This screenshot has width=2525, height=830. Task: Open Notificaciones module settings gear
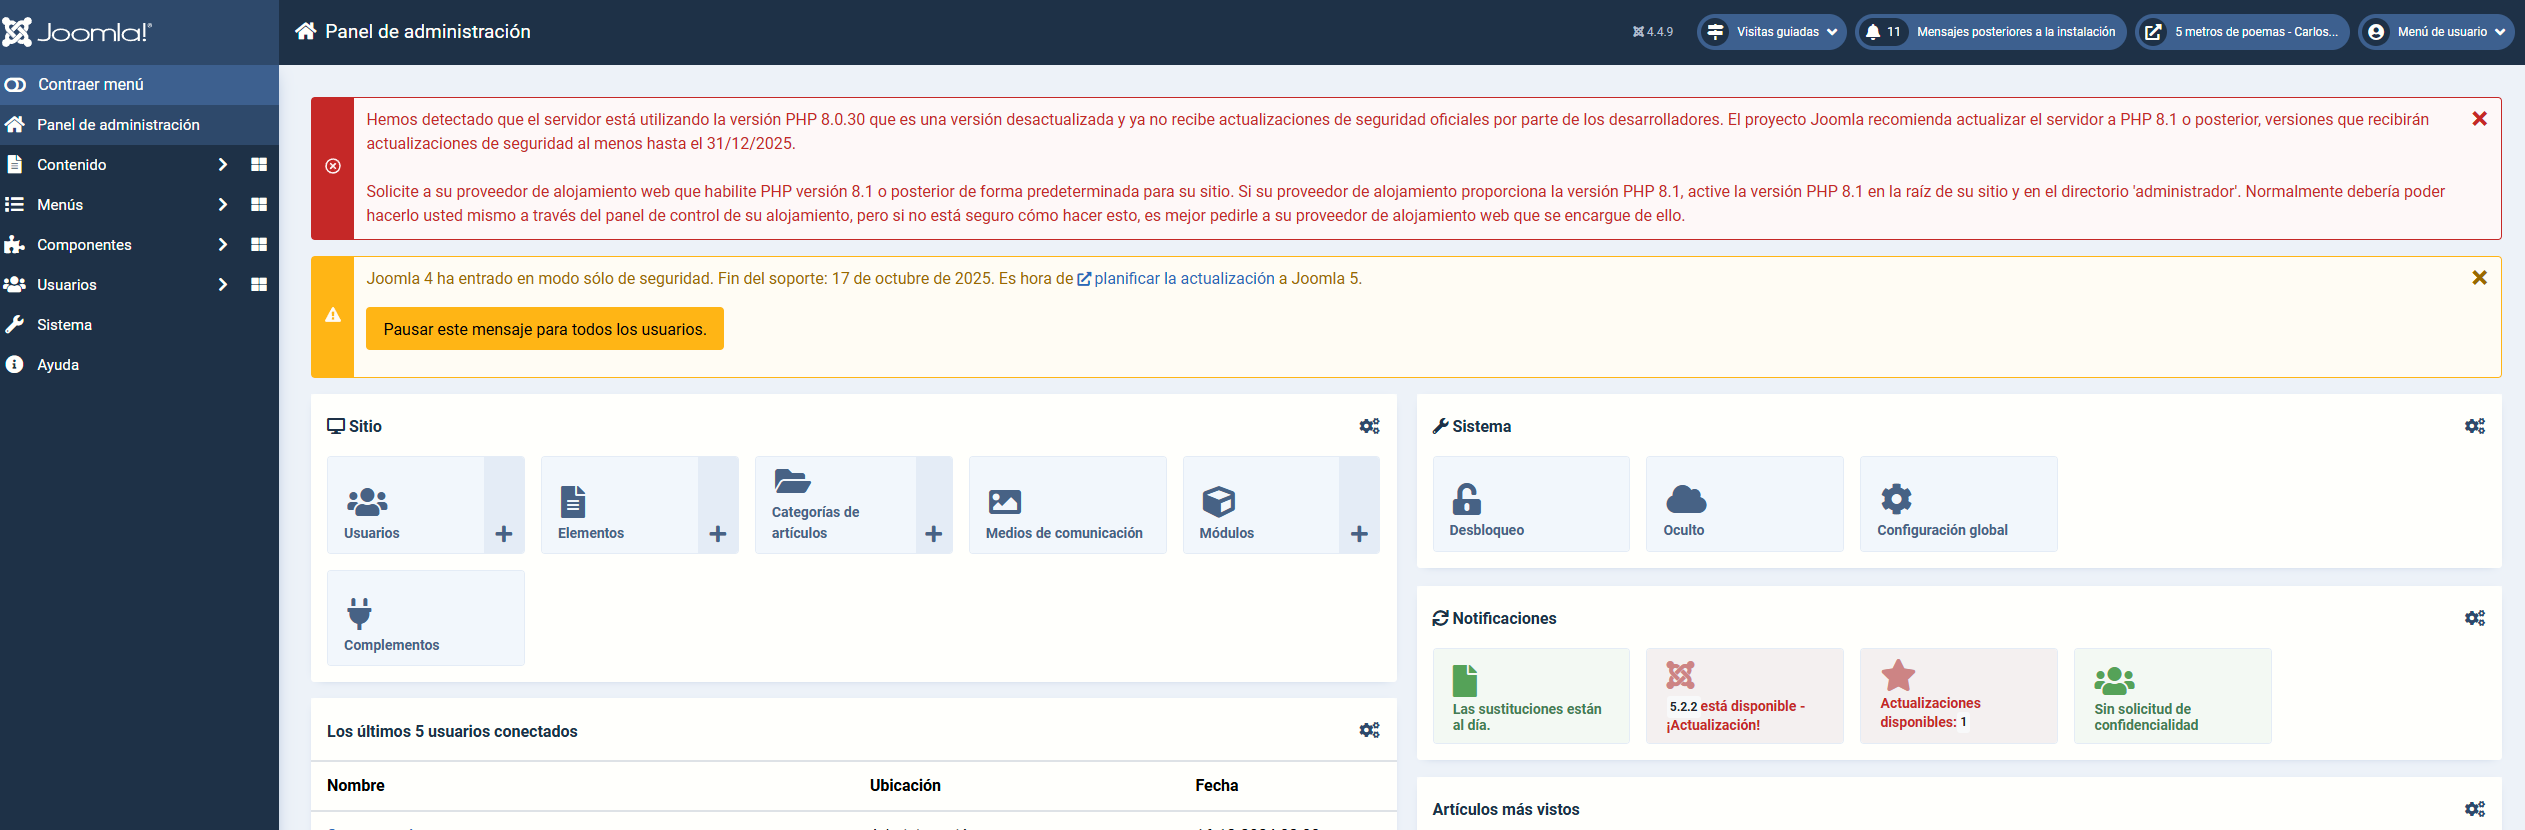tap(2474, 618)
